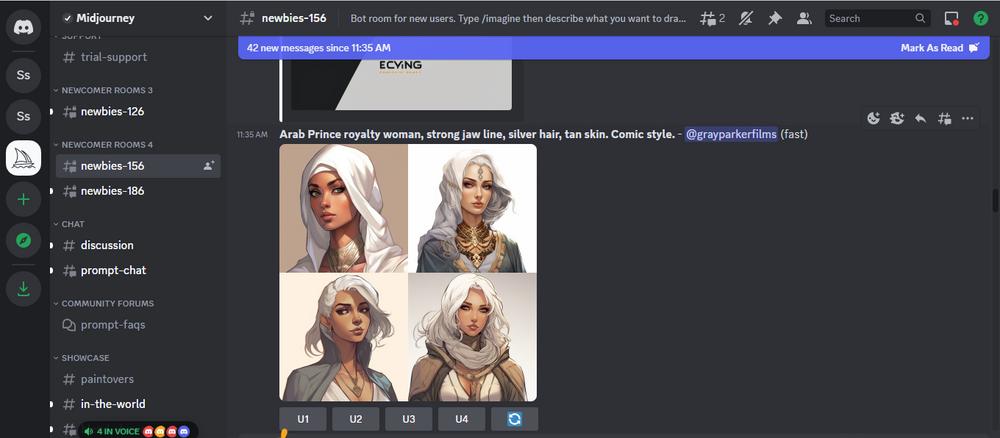Reply to the message using arrow icon
Image resolution: width=1000 pixels, height=438 pixels.
[x=920, y=118]
